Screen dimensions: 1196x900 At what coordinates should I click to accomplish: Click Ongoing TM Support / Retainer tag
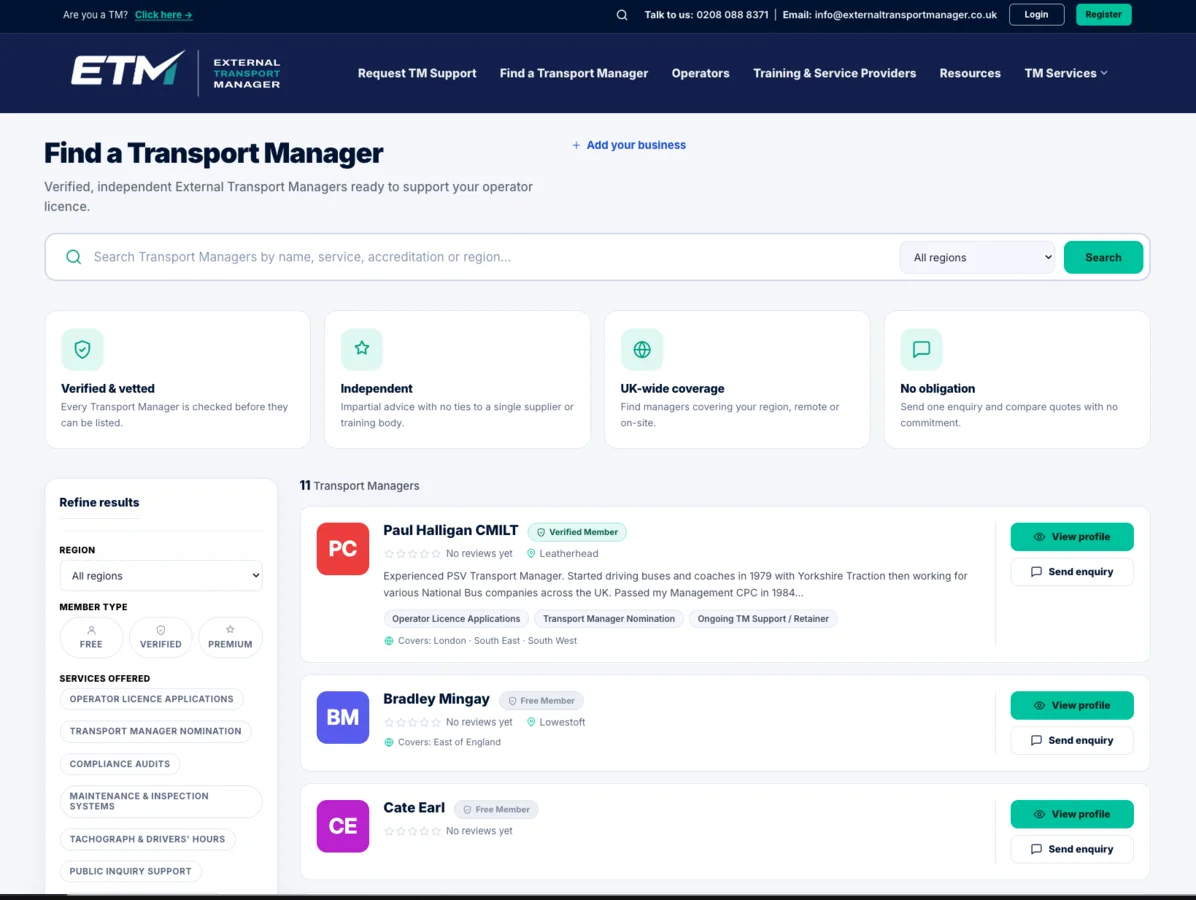point(763,619)
